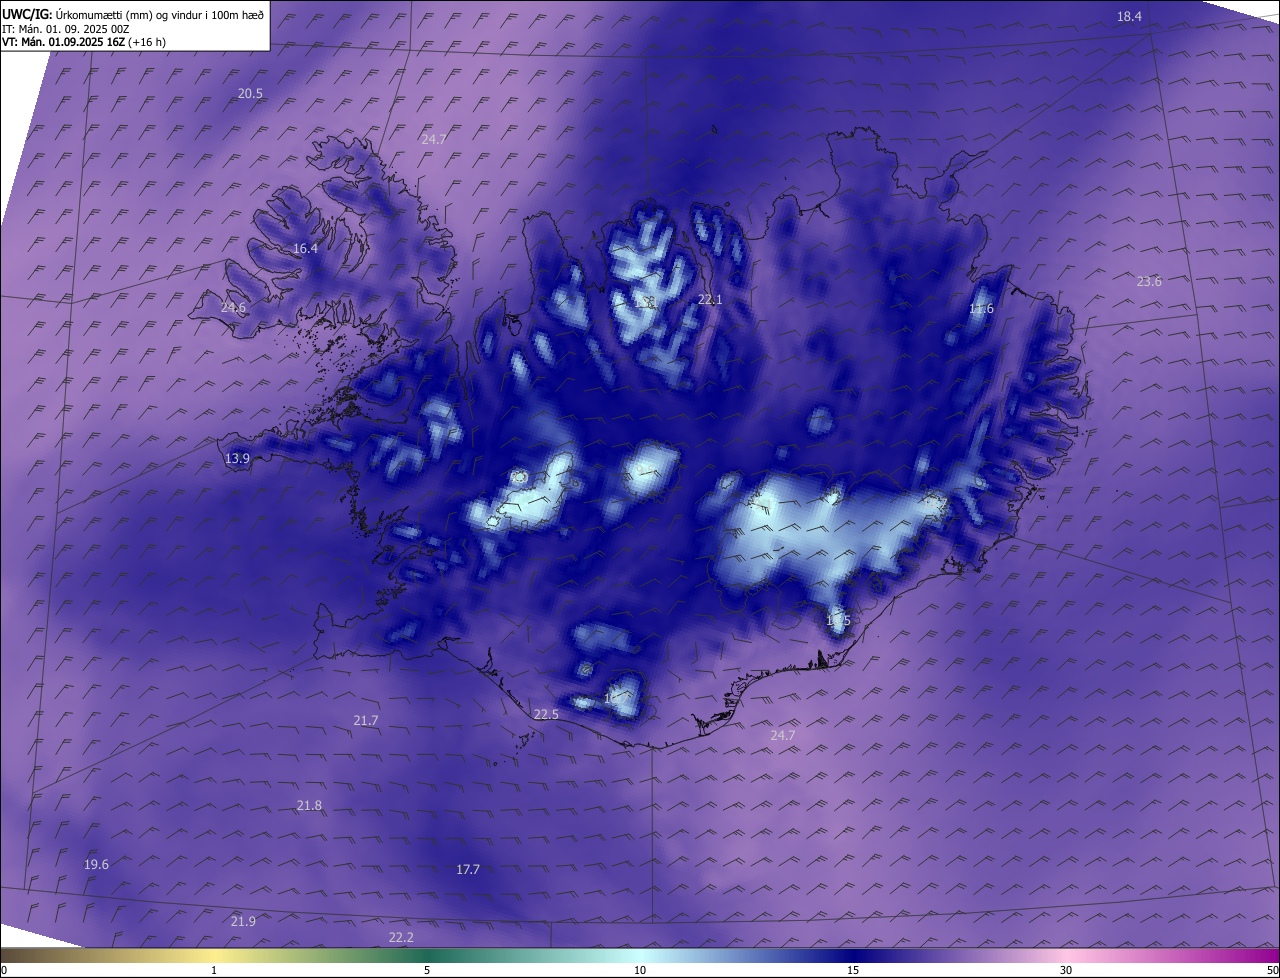Click the 24.6 value on the map
This screenshot has height=978, width=1280.
pyautogui.click(x=233, y=307)
